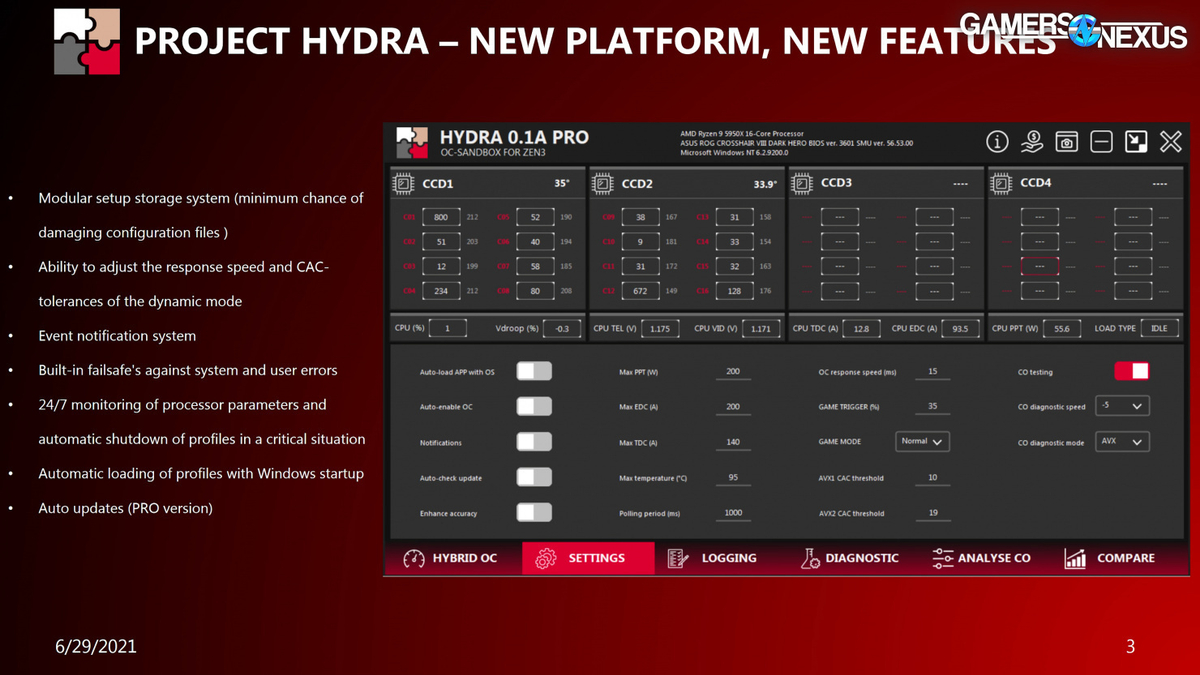
Task: Click the CPU (%) value box
Action: pos(448,328)
